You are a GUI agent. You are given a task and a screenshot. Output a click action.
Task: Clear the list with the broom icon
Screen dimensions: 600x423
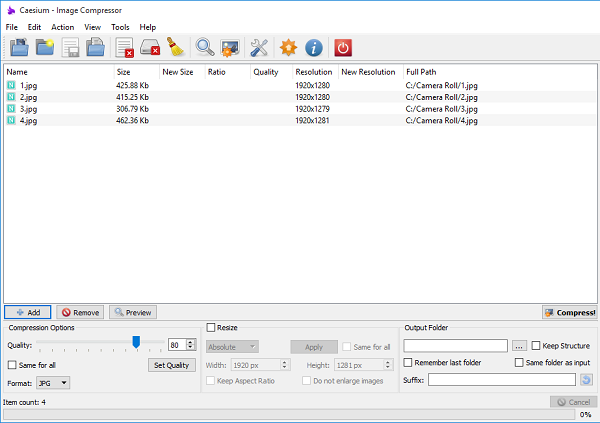[x=175, y=47]
